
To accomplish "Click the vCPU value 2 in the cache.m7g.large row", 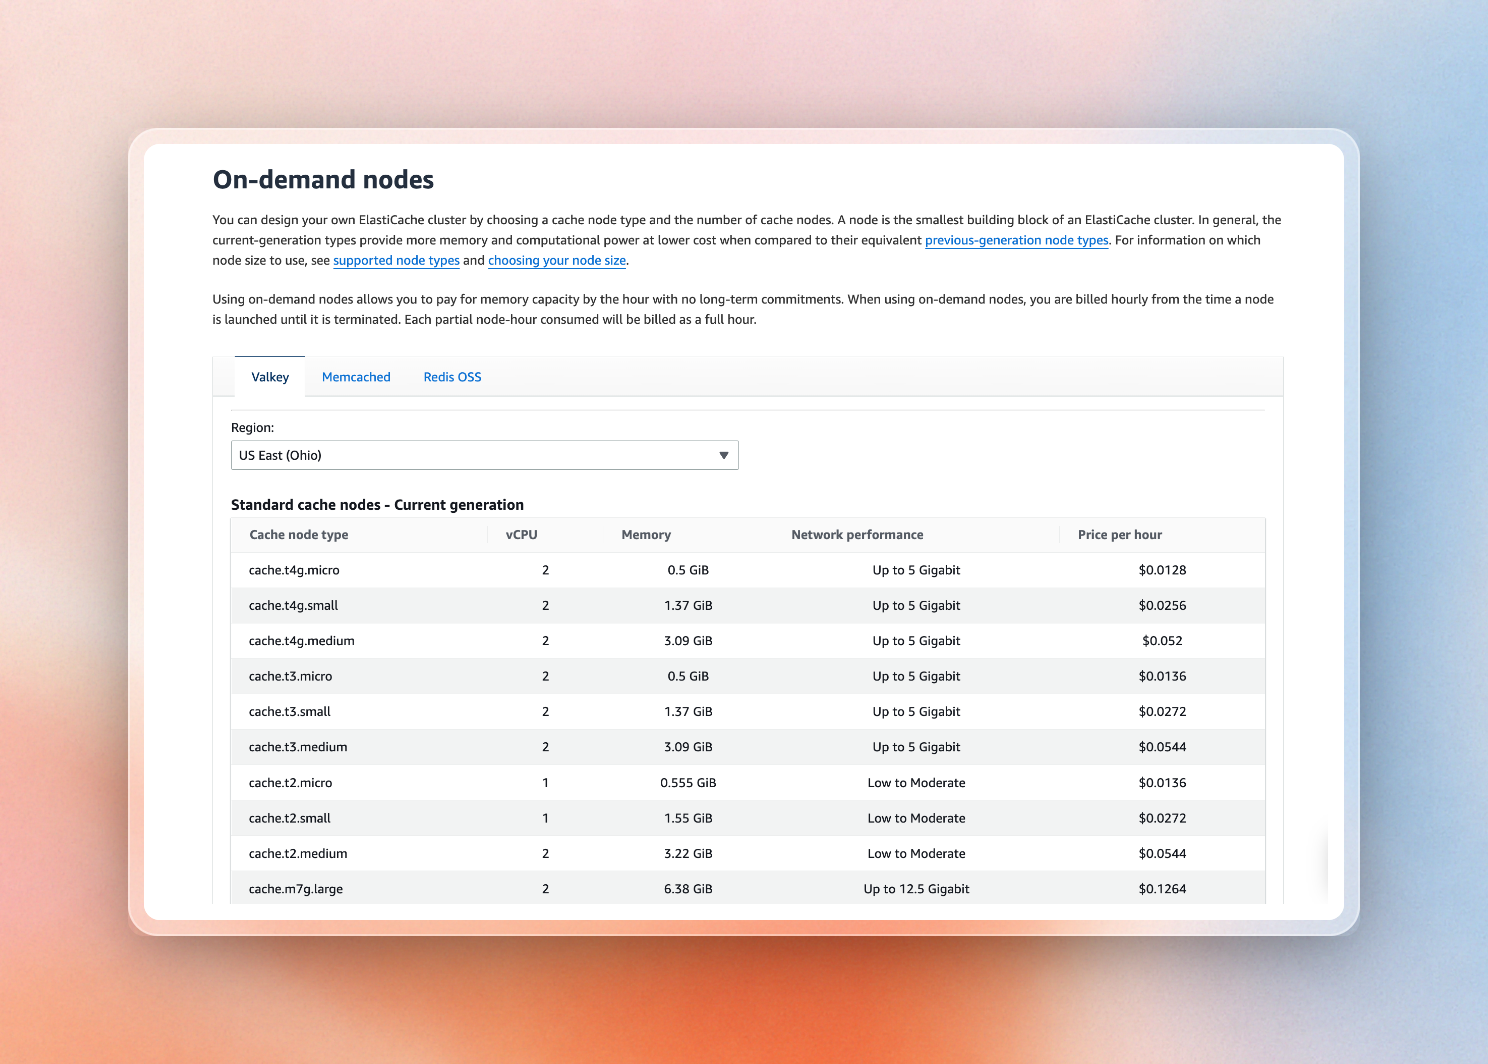I will click(545, 889).
